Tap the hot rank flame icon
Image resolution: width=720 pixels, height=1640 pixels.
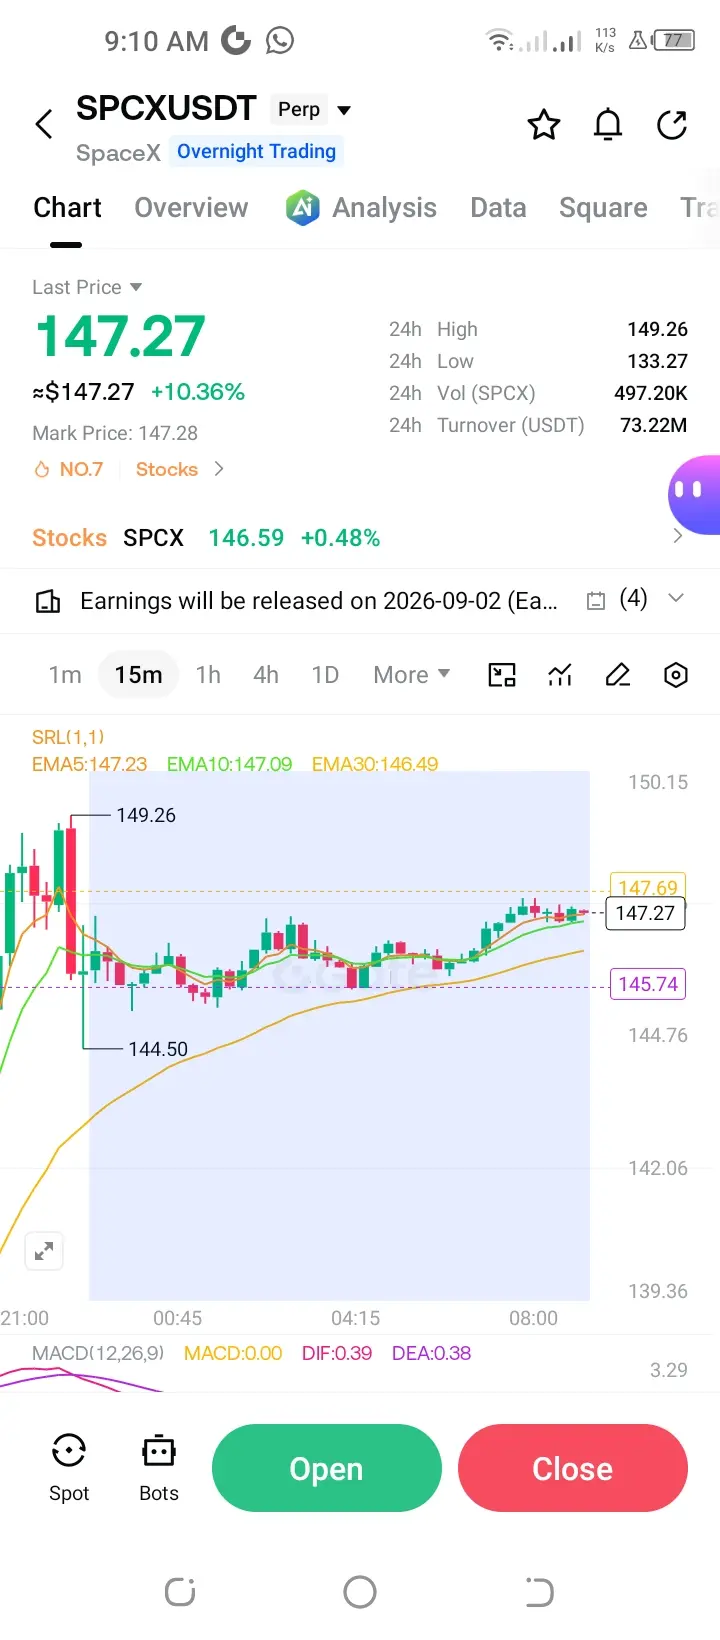point(42,469)
